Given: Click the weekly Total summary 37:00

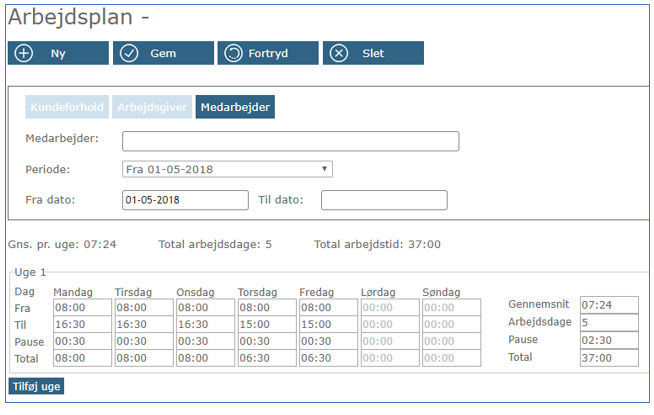Looking at the screenshot, I should click(x=609, y=358).
